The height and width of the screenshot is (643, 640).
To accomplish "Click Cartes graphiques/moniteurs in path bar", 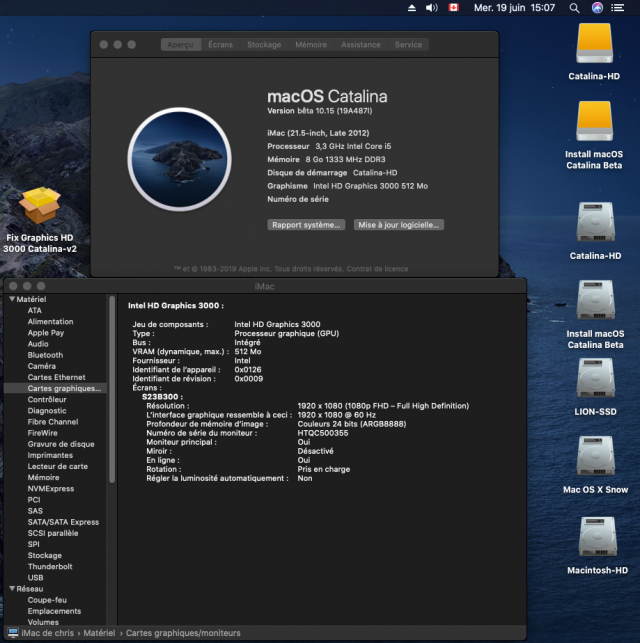I will coord(183,633).
